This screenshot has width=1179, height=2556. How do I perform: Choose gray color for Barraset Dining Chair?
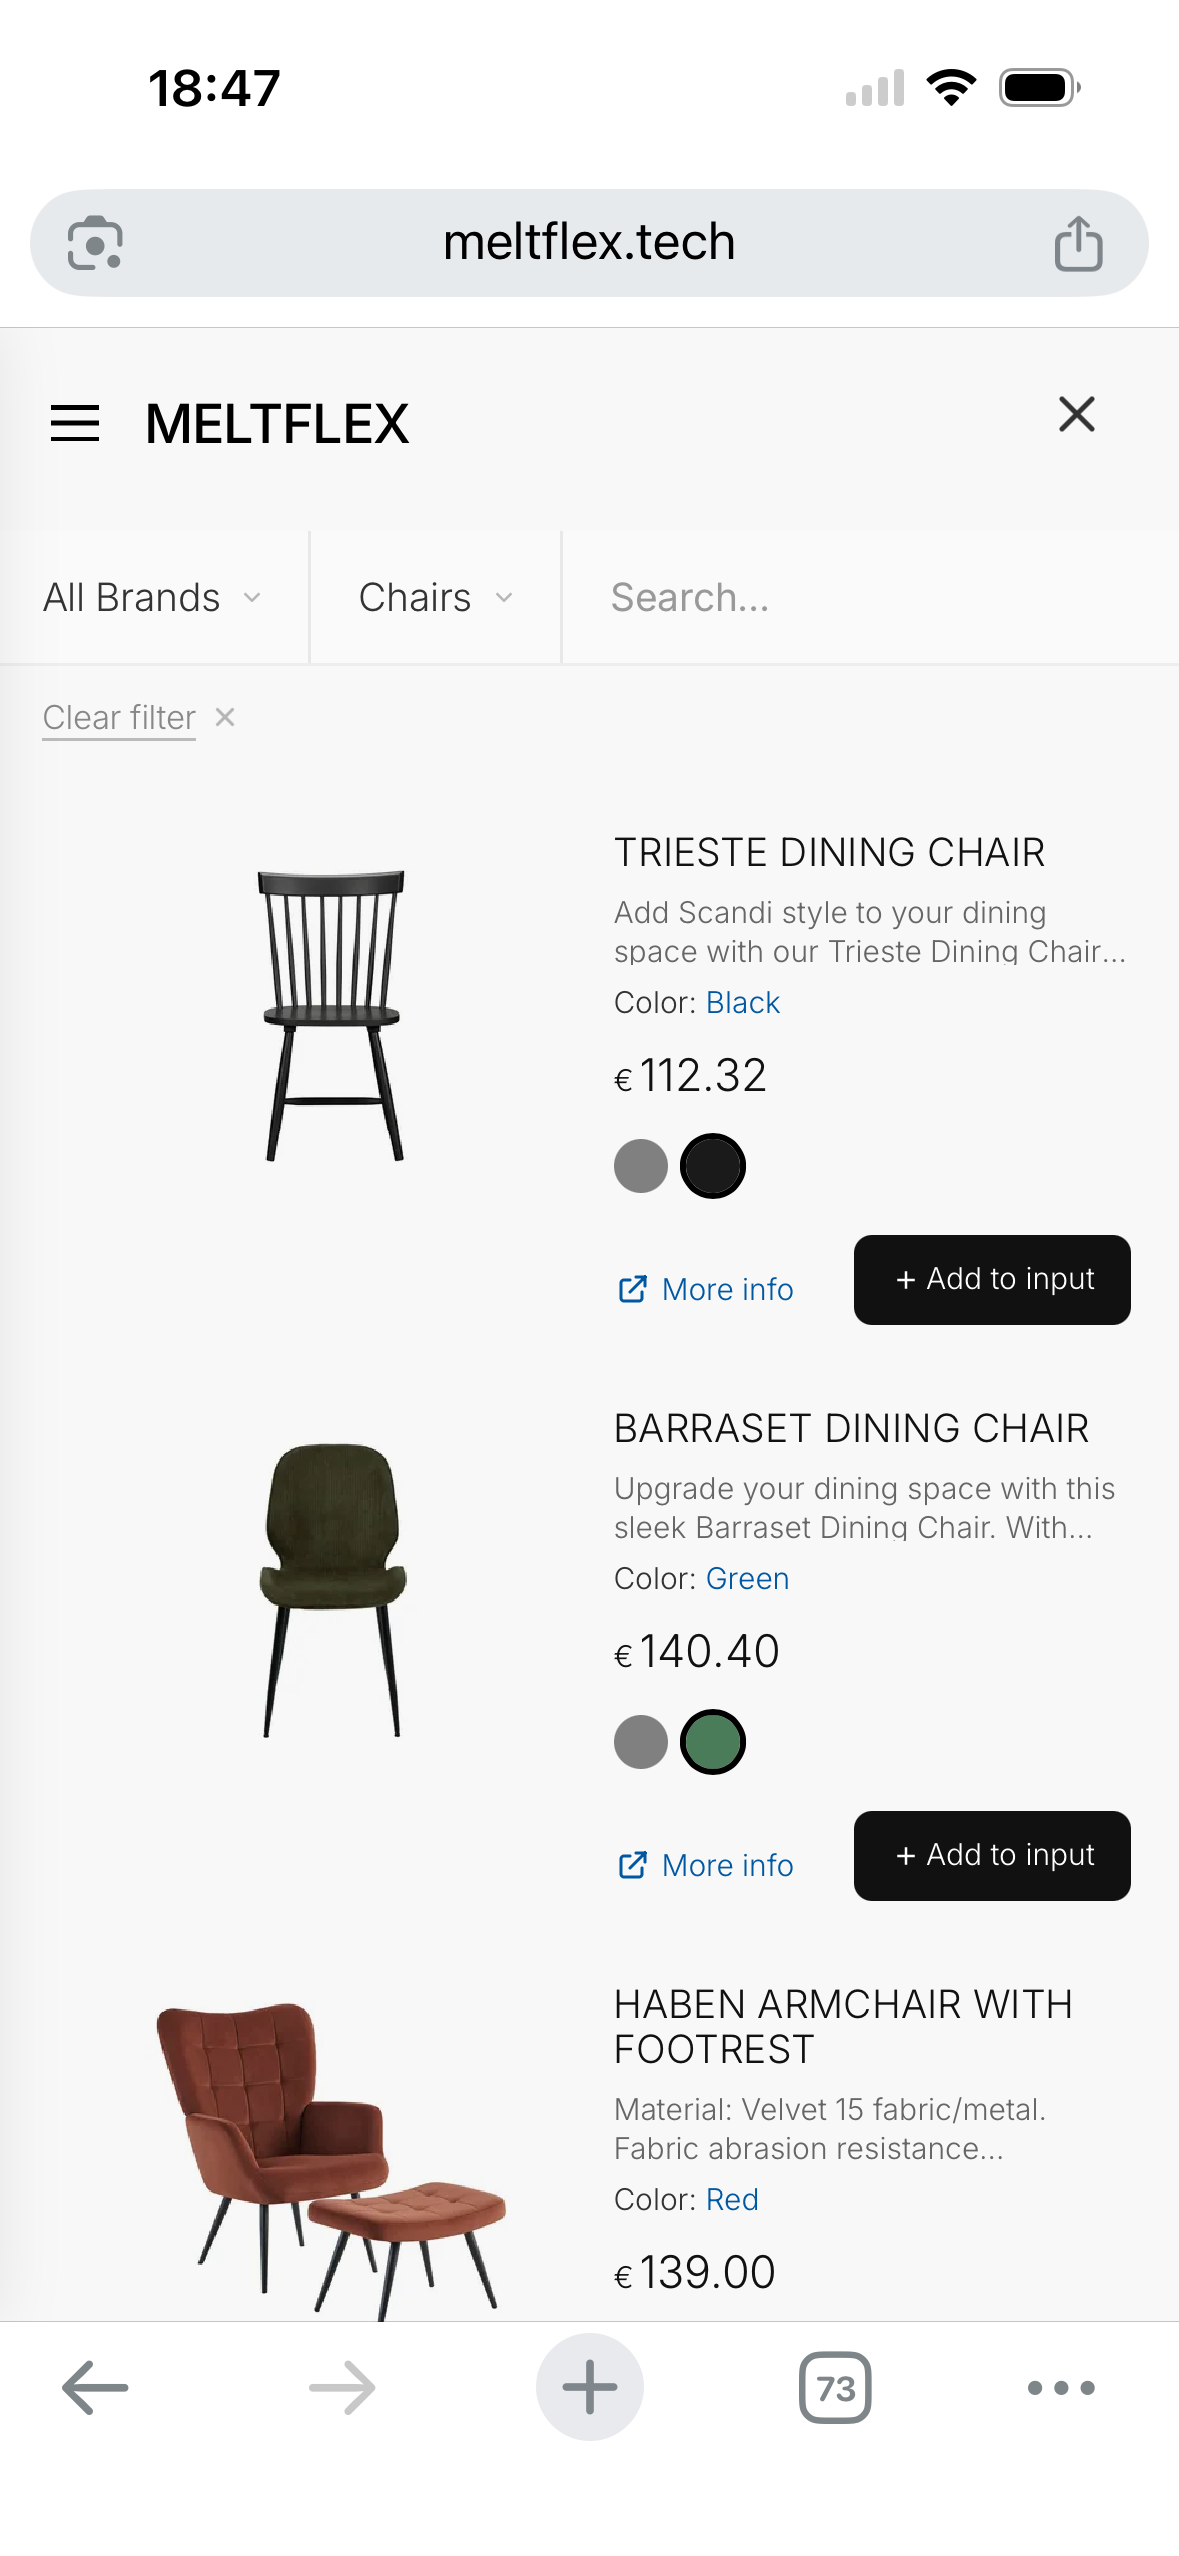641,1742
